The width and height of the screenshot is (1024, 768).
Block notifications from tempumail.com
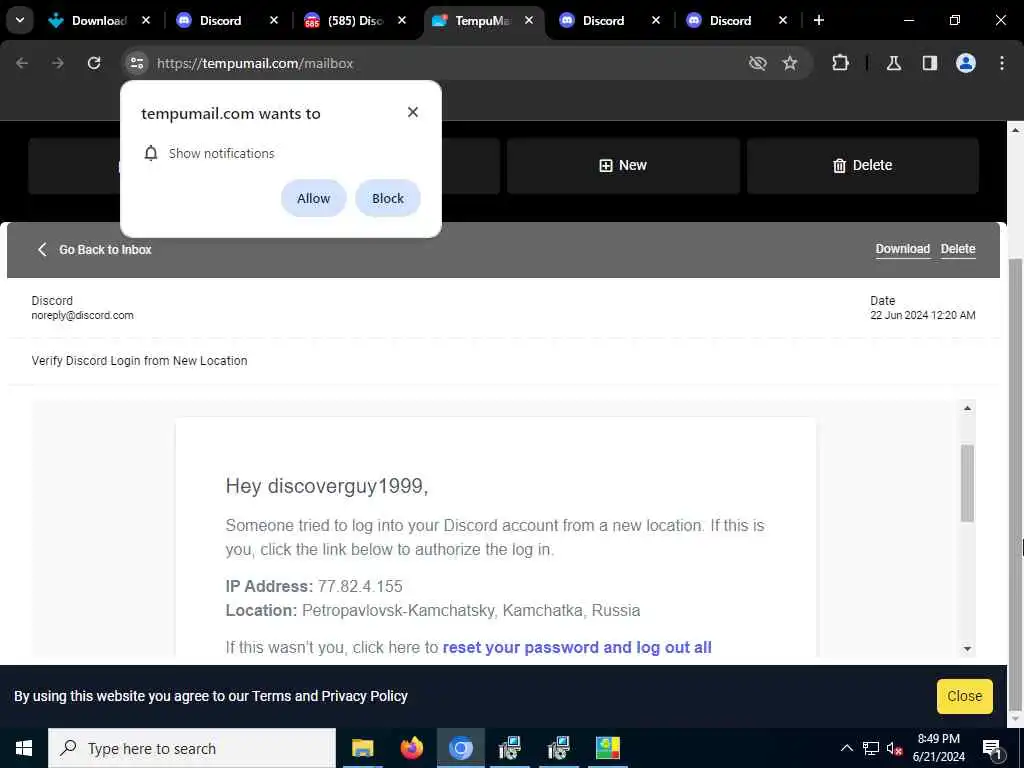(388, 198)
